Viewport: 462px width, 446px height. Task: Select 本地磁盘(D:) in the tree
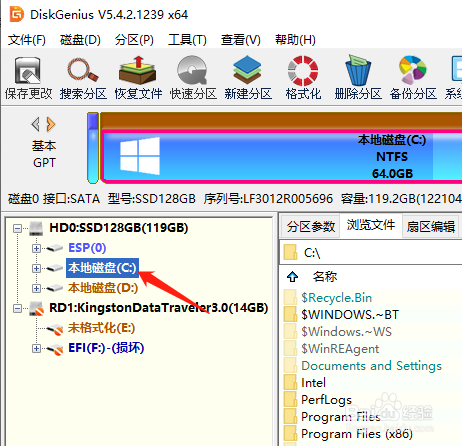(103, 288)
